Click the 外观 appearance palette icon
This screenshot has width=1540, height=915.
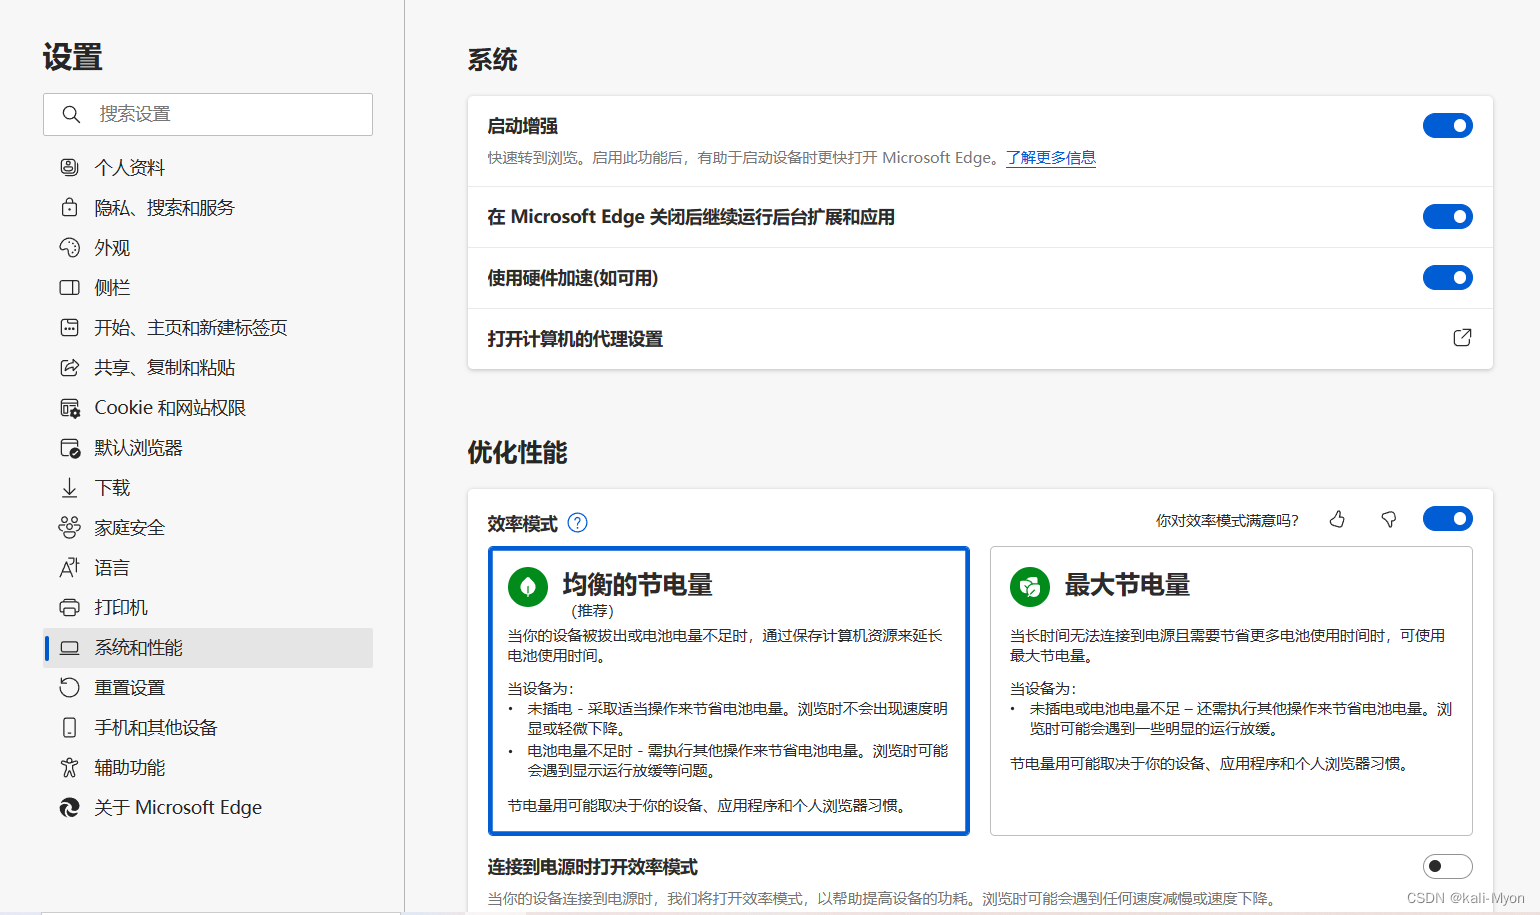pyautogui.click(x=69, y=247)
